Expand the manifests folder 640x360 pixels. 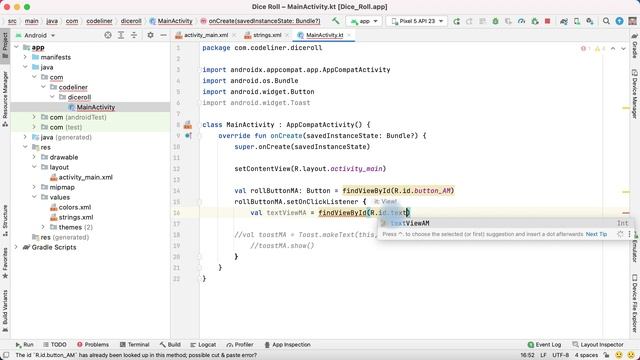pos(25,57)
